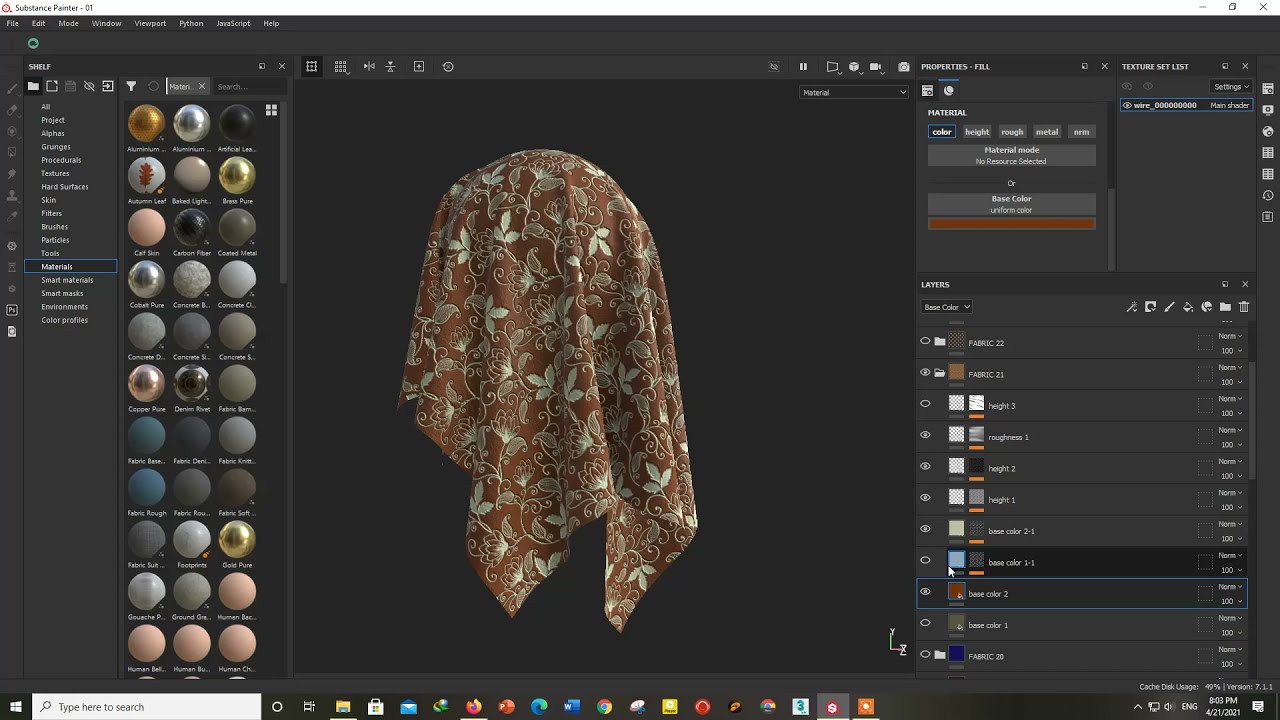Viewport: 1280px width, 720px height.
Task: Open the shelf filter funnel
Action: click(x=131, y=86)
